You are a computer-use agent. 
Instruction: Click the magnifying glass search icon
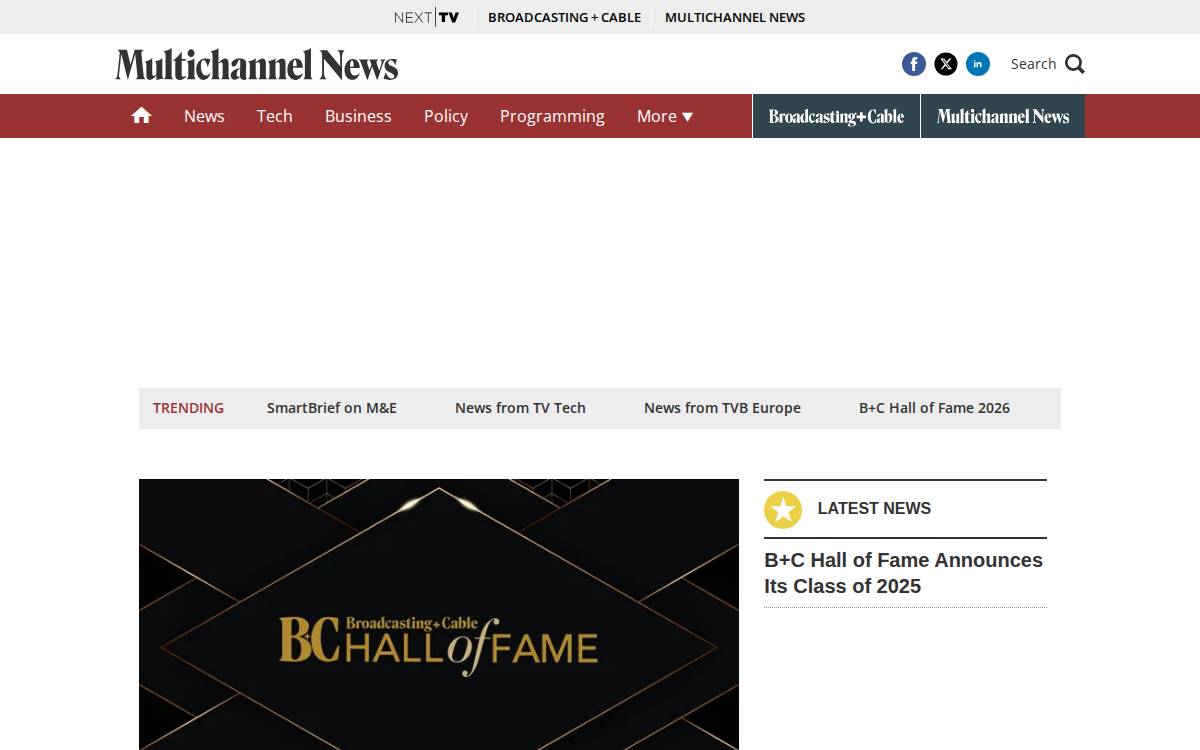(1075, 64)
